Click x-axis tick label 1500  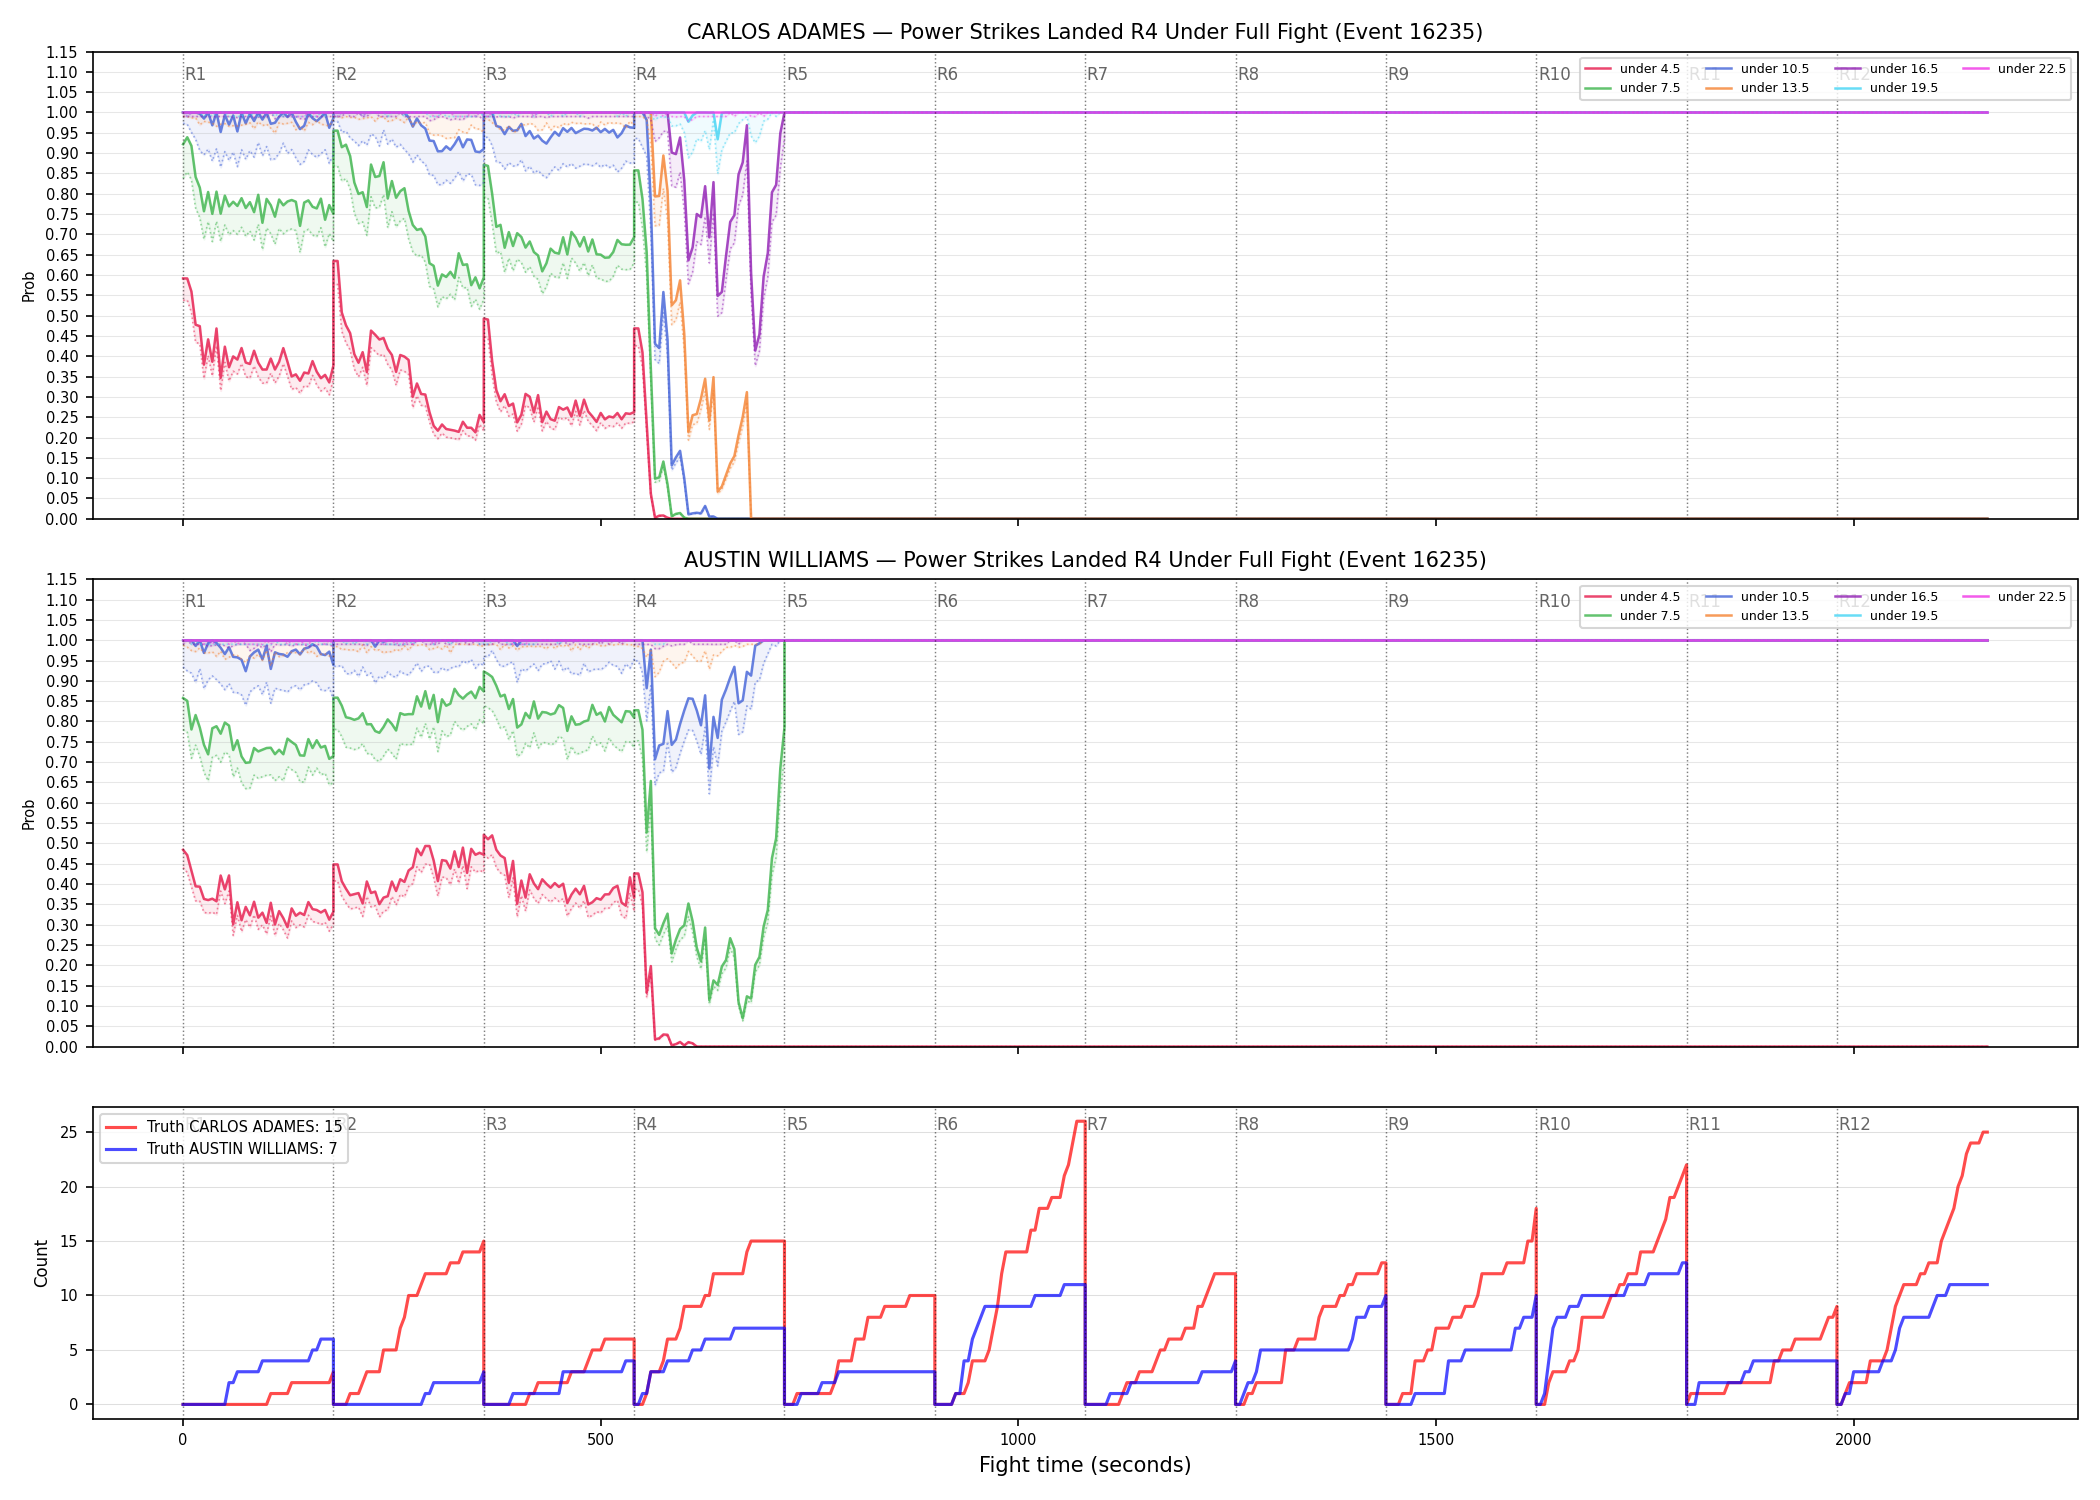(1436, 1440)
